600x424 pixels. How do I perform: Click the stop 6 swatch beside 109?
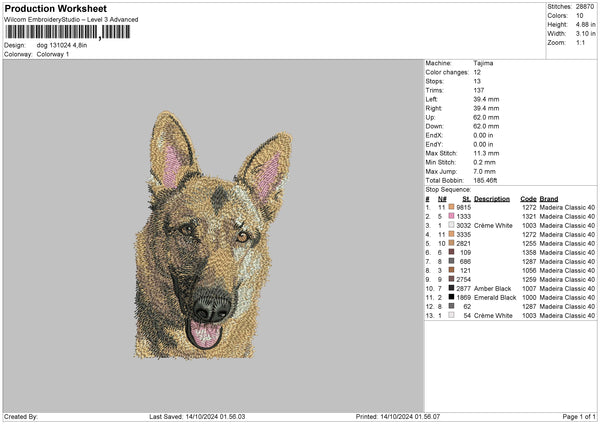(452, 252)
